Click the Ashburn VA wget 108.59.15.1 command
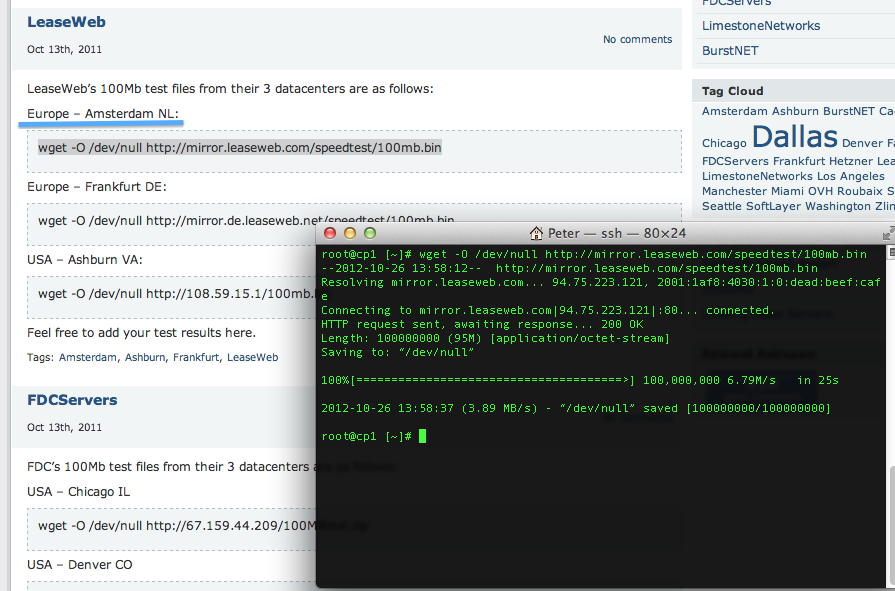The height and width of the screenshot is (591, 895). coord(177,294)
